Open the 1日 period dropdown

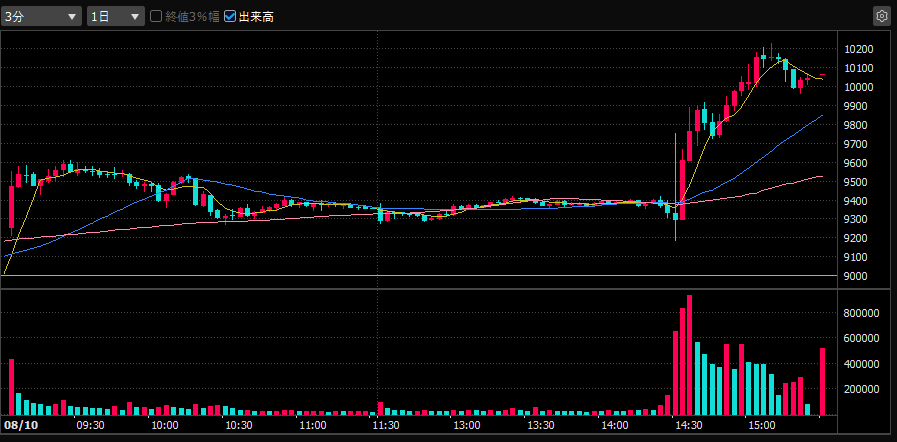pos(116,17)
